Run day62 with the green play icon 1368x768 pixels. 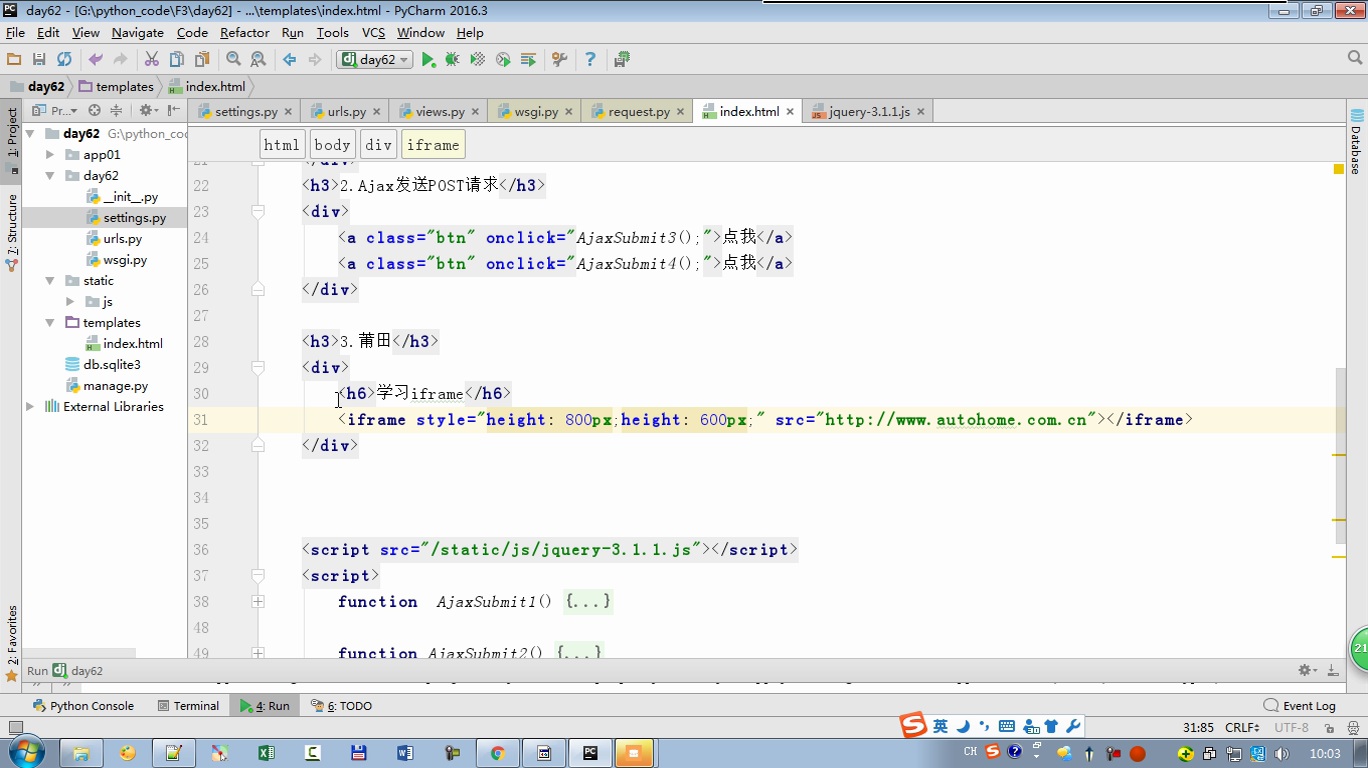tap(428, 60)
